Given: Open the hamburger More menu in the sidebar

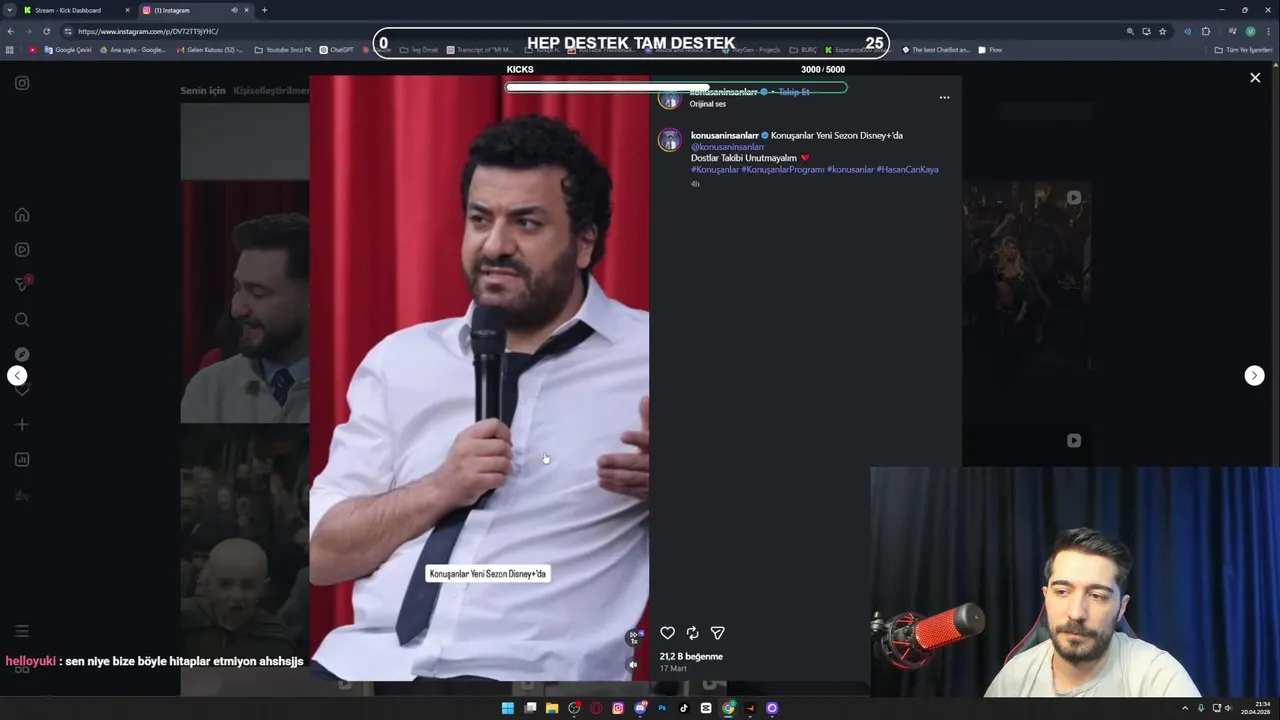Looking at the screenshot, I should click(22, 631).
